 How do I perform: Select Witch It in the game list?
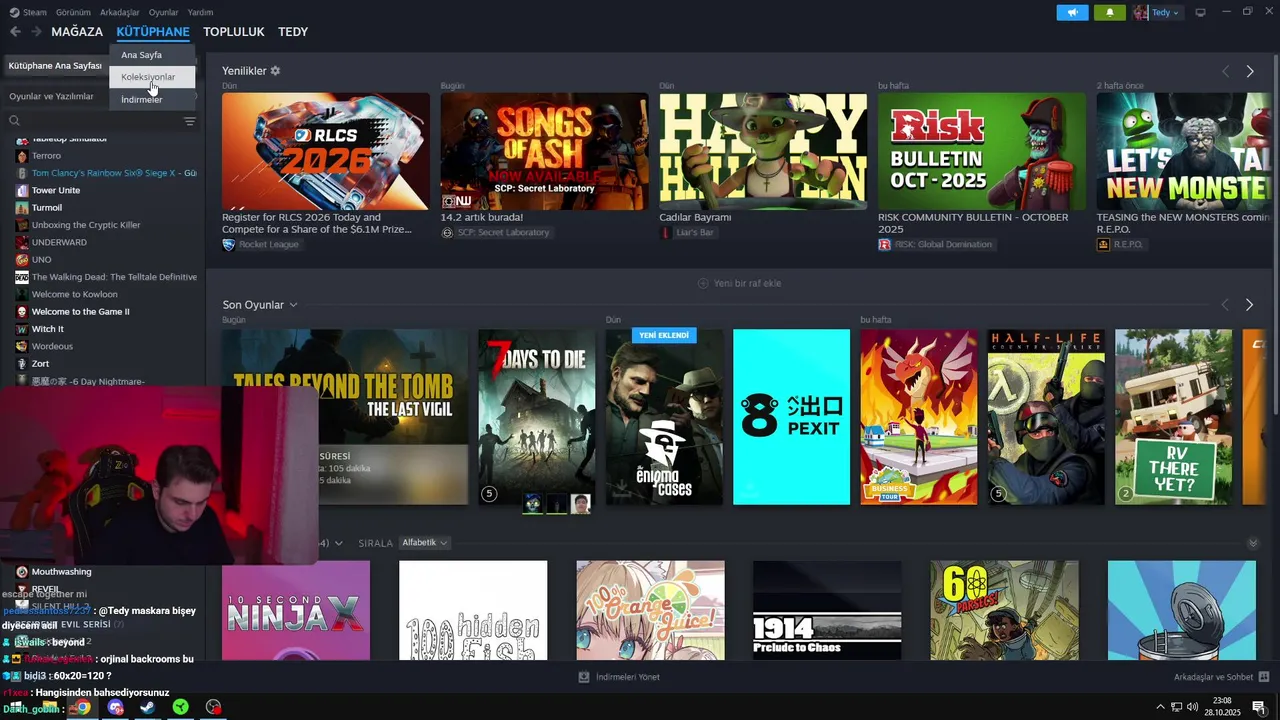coord(48,329)
